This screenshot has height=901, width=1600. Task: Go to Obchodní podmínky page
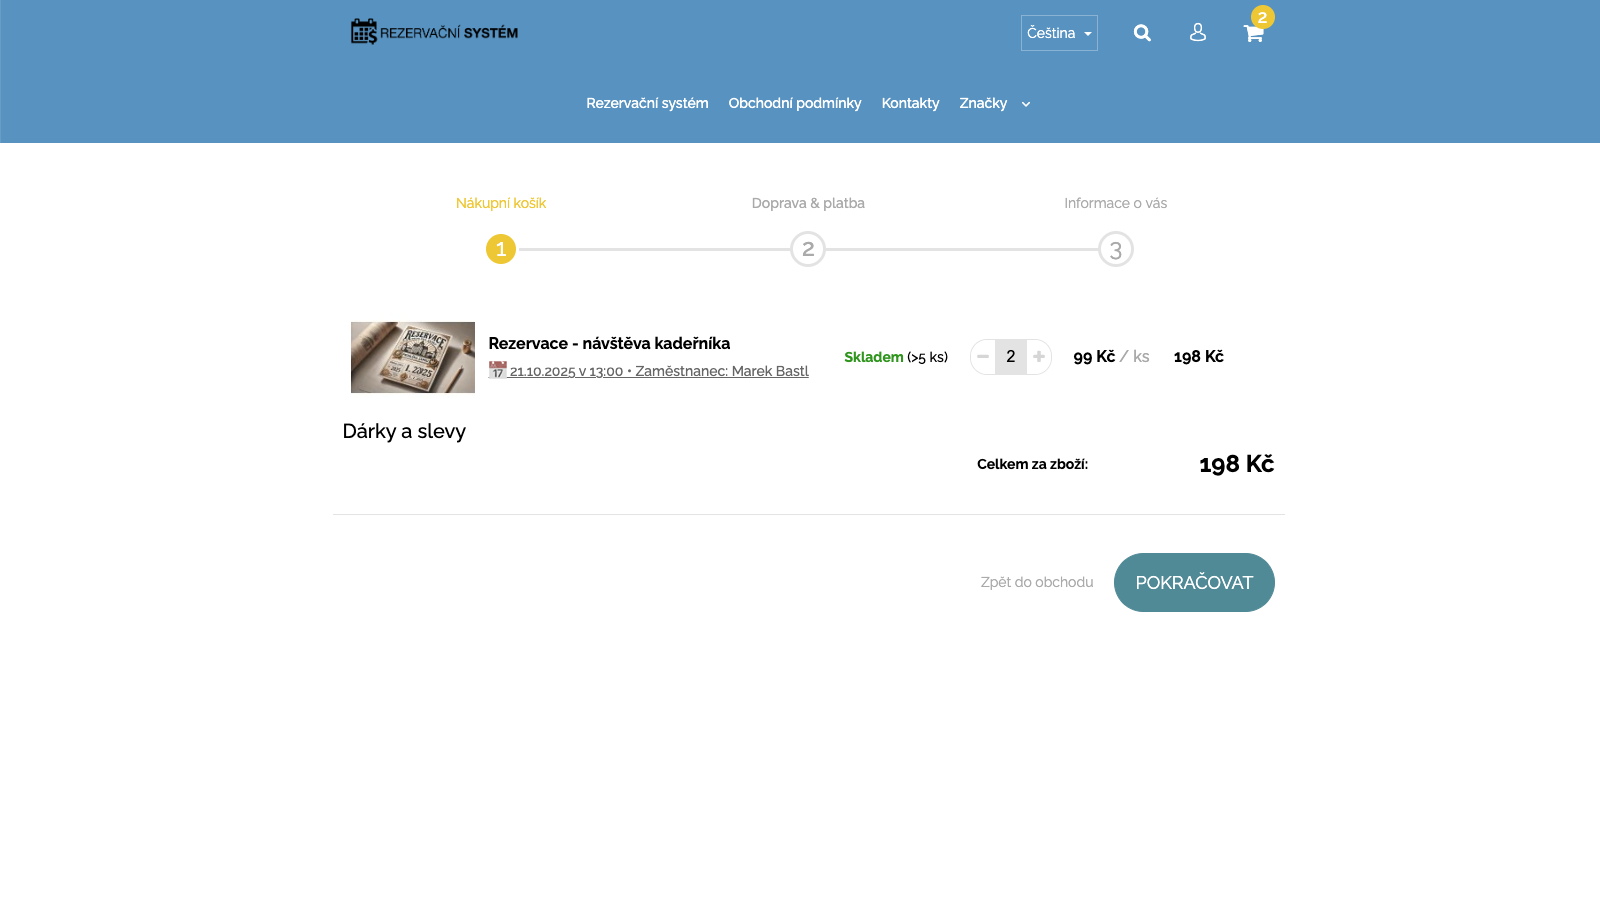coord(794,103)
